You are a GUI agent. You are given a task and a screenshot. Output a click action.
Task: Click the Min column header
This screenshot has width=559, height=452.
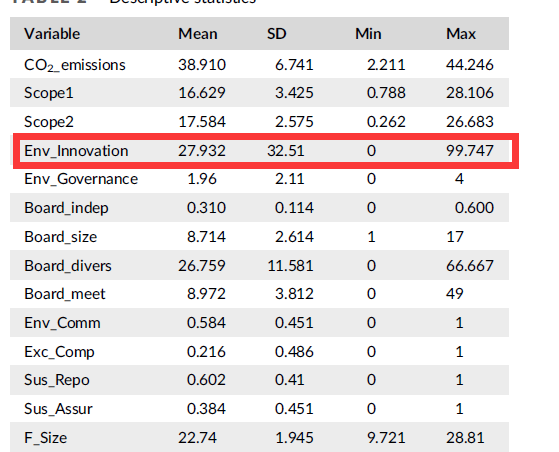(368, 34)
